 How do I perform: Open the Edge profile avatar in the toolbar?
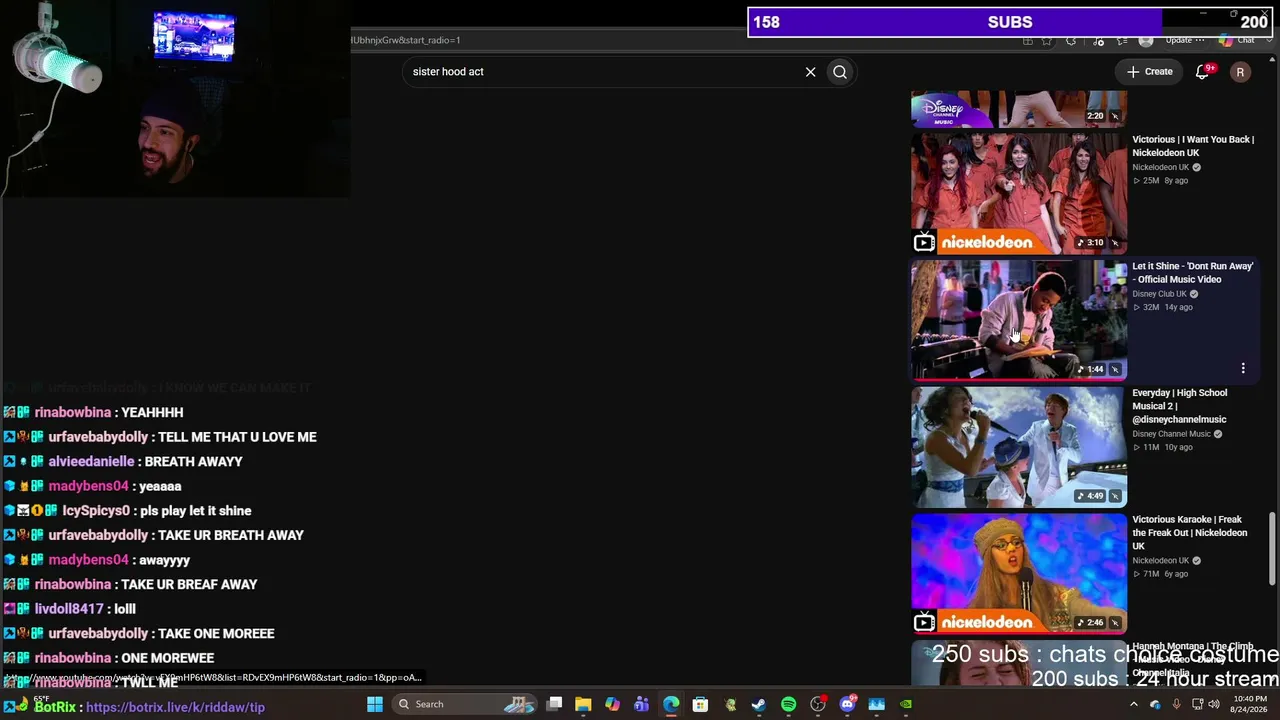[1146, 40]
